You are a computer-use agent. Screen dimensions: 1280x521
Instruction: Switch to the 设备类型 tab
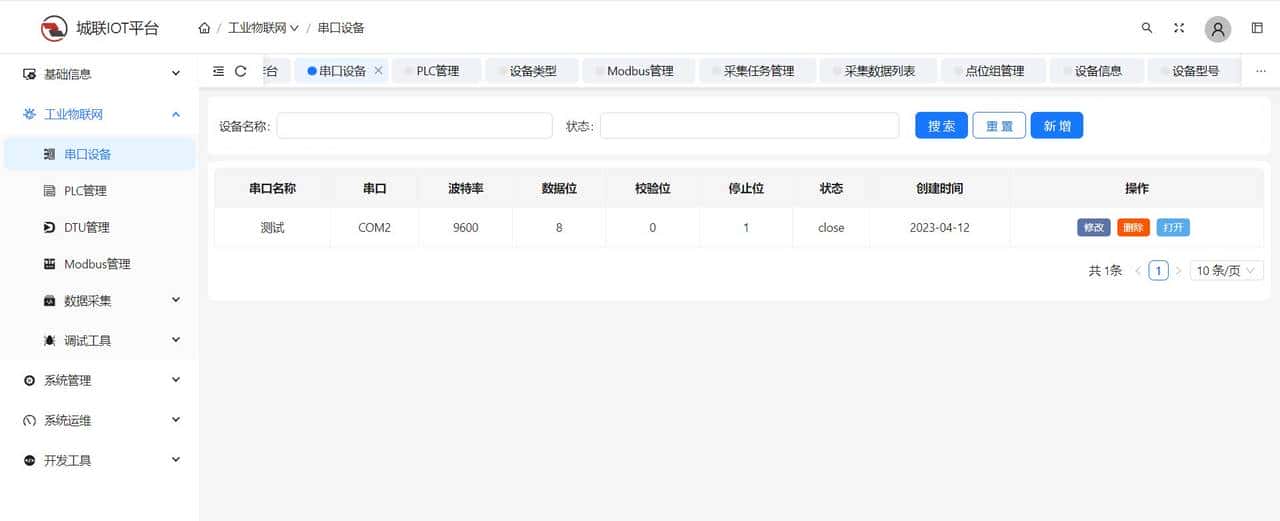coord(533,71)
